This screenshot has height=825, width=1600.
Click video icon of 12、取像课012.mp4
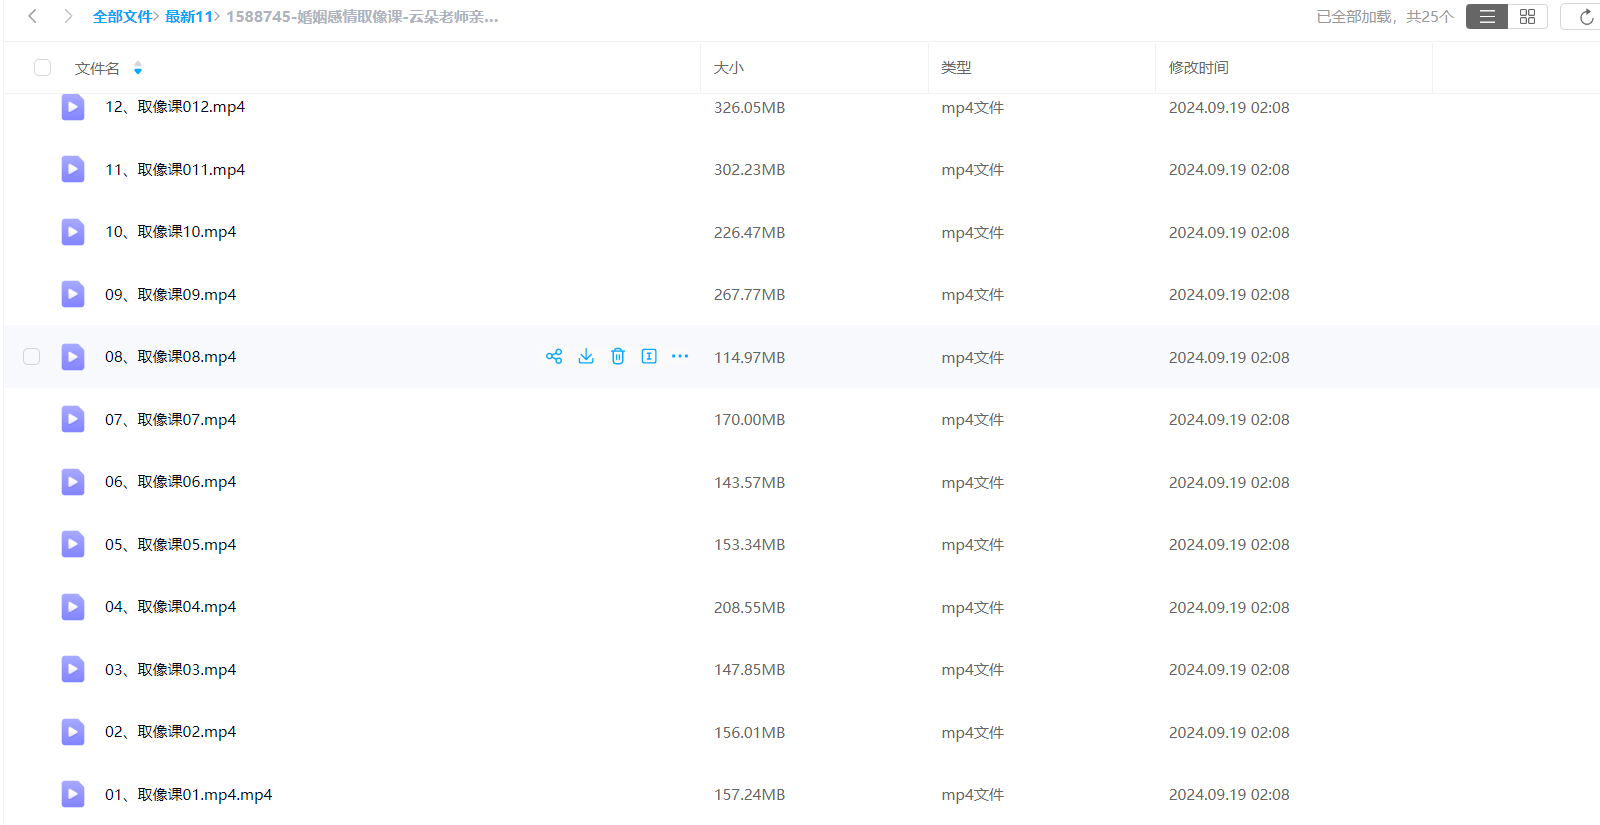pyautogui.click(x=73, y=107)
